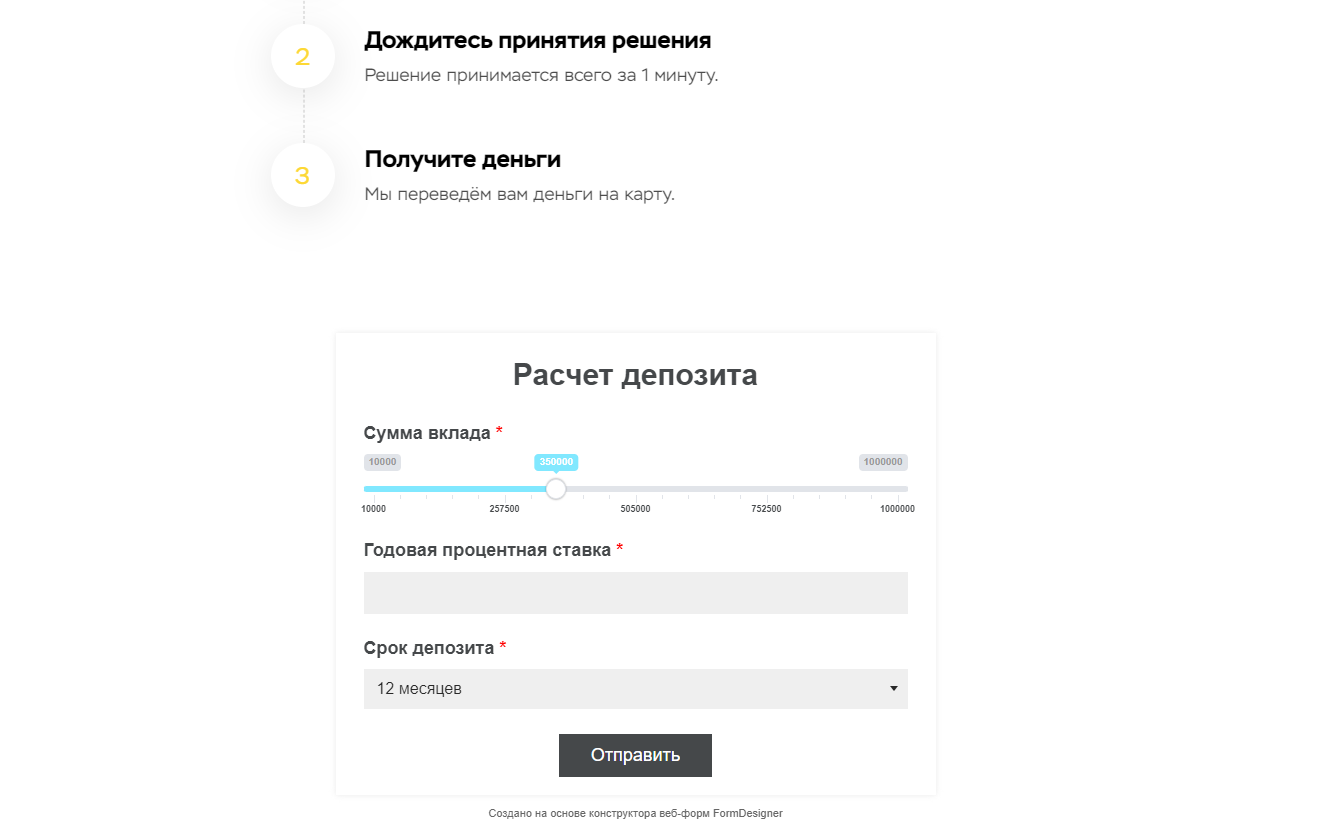The image size is (1335, 830).
Task: Click the 350000 value tooltip above slider
Action: pyautogui.click(x=556, y=462)
